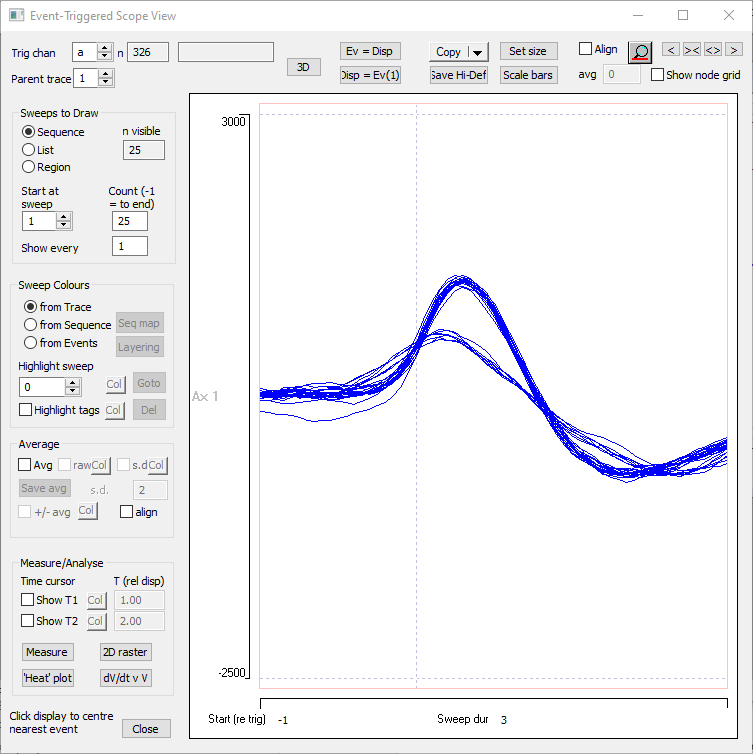Click the '>' shift-right navigation button
753x754 pixels.
click(x=734, y=50)
